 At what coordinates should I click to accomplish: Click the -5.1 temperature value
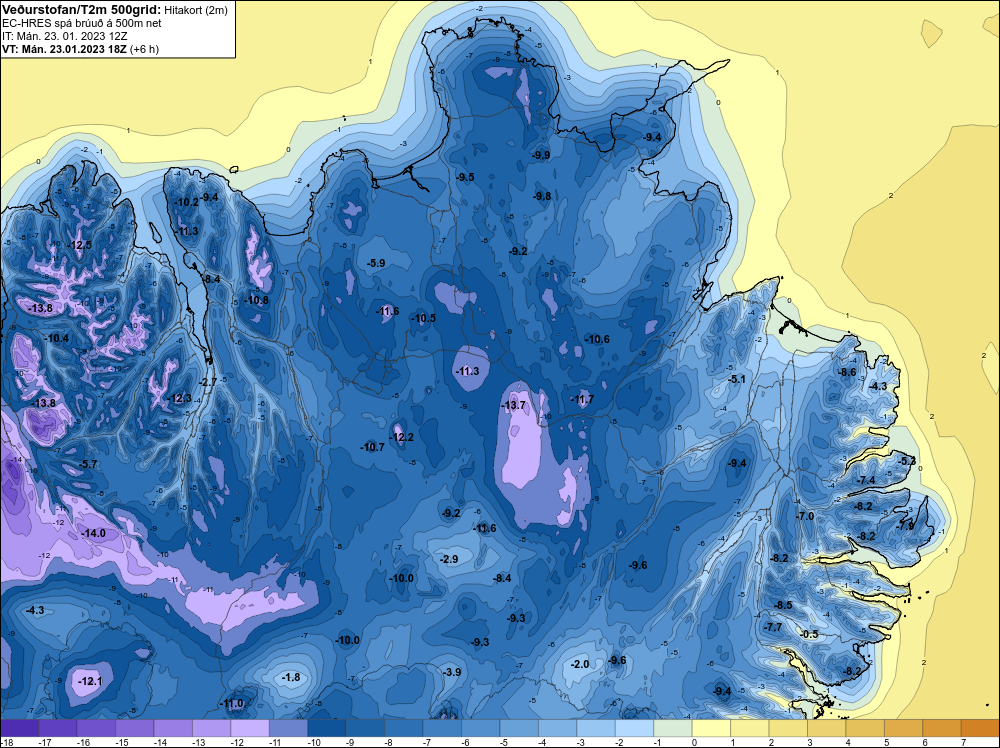(737, 379)
